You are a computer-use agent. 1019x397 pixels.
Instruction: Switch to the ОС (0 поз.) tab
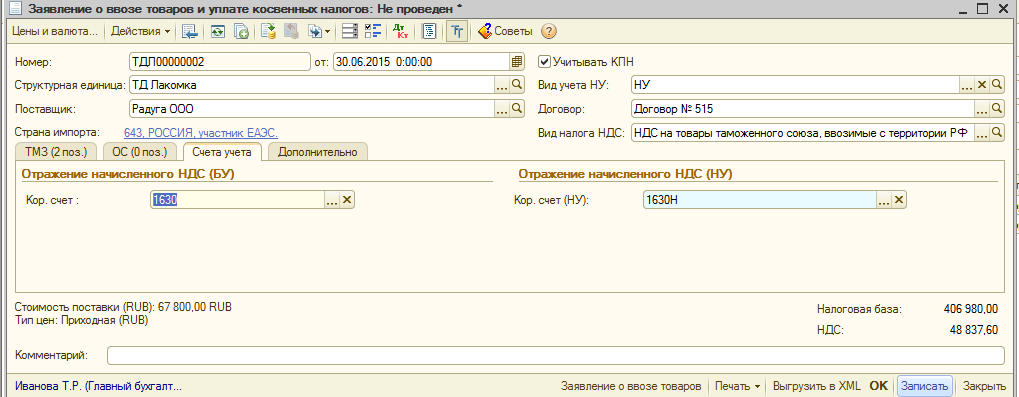140,151
